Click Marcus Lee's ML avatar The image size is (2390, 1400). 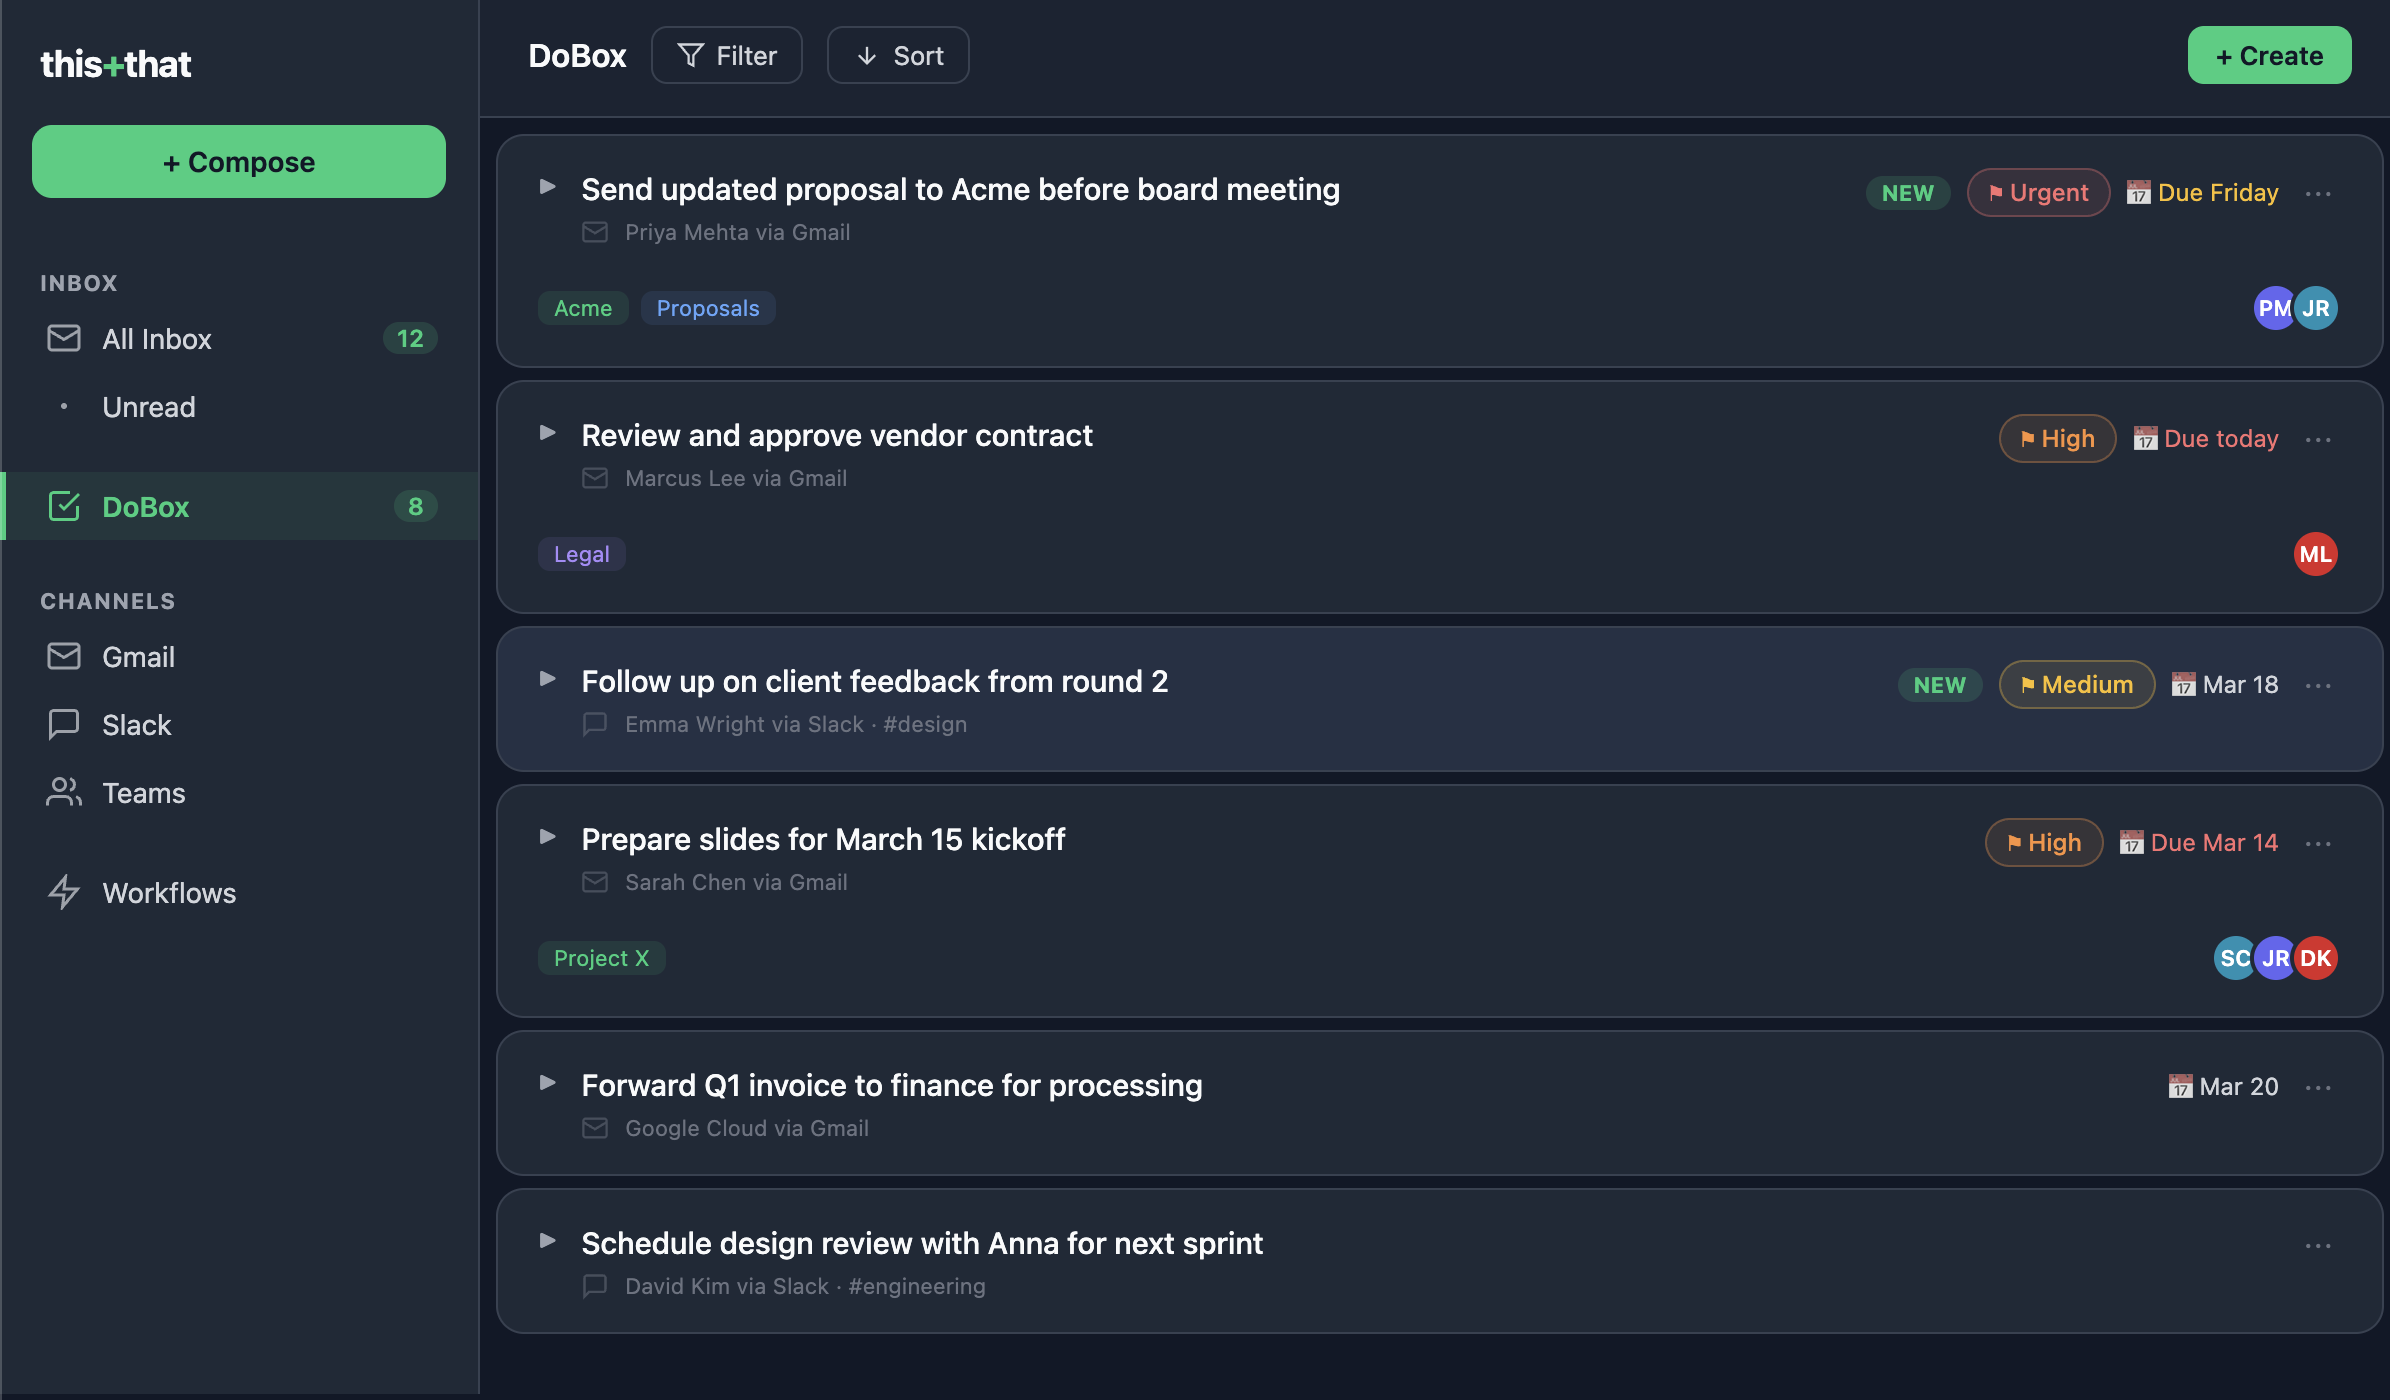tap(2316, 553)
